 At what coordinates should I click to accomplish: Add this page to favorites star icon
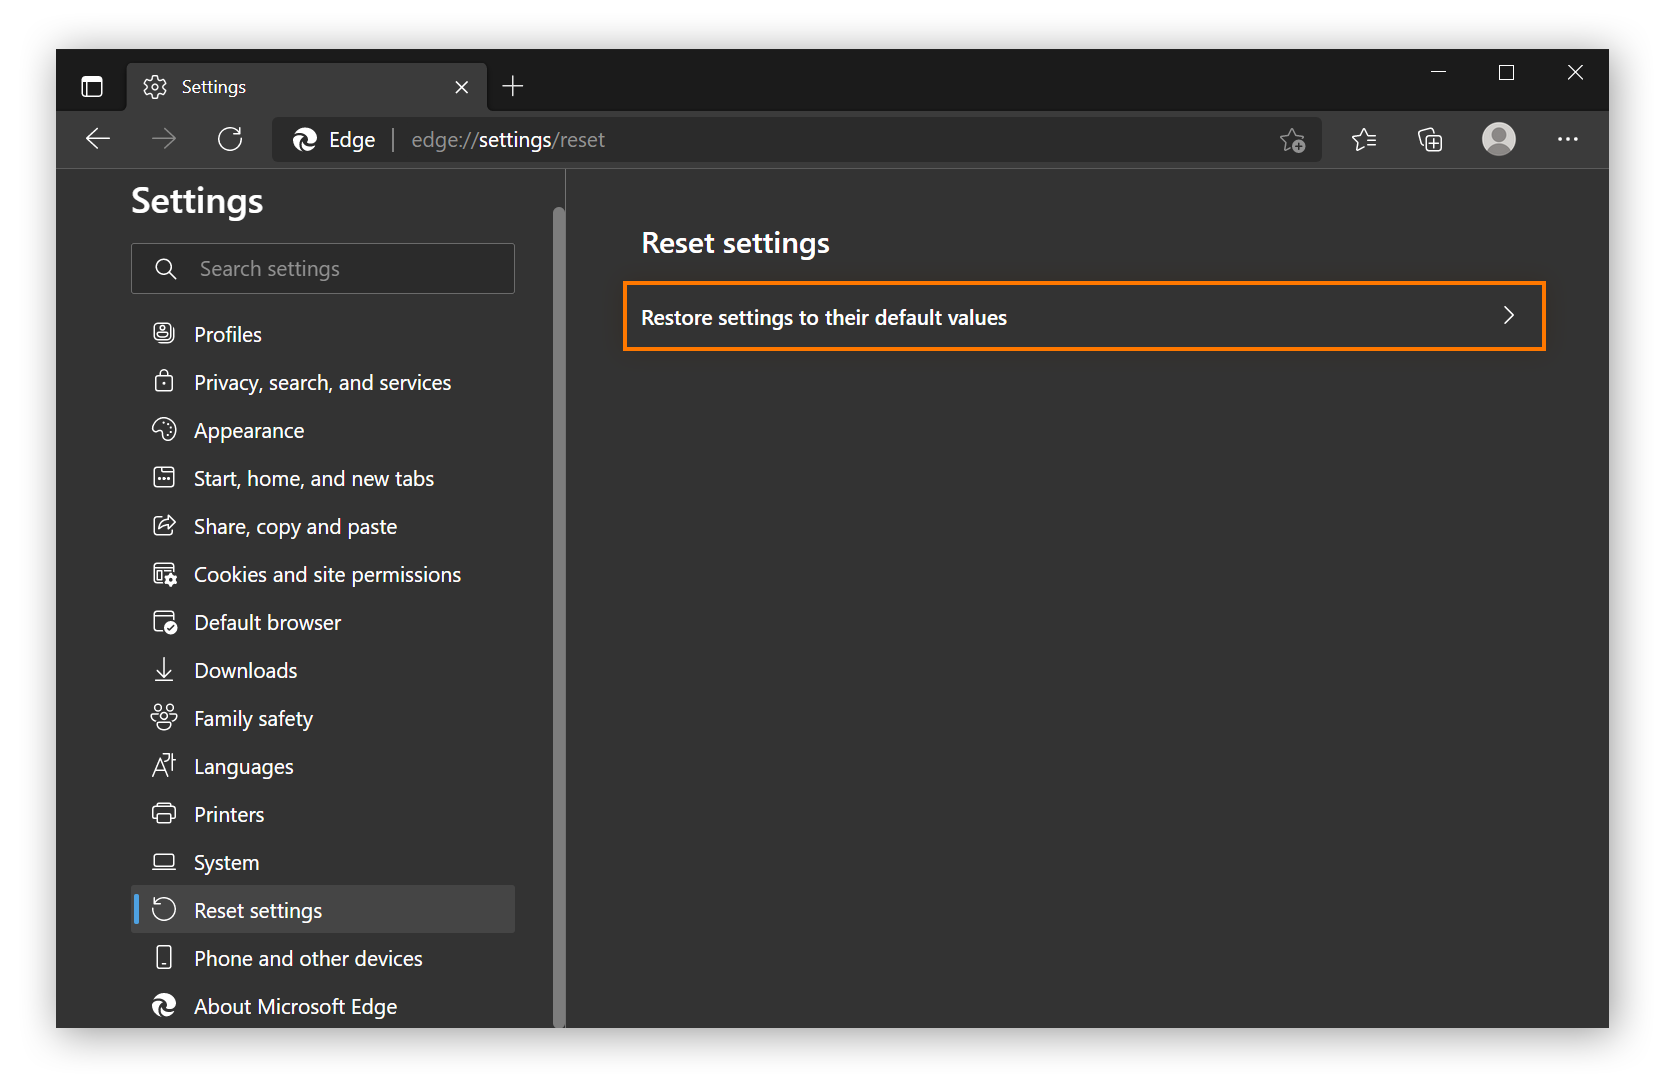coord(1292,140)
